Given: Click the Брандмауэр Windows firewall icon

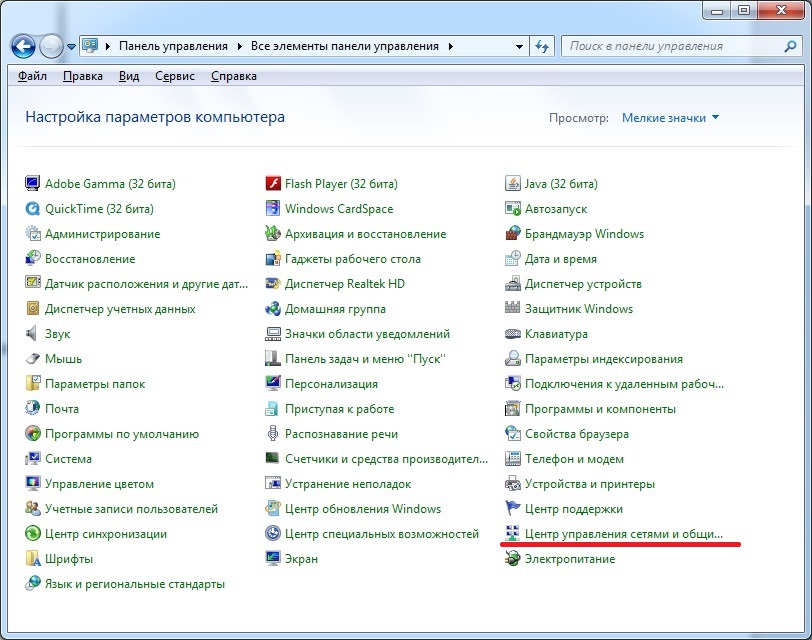Looking at the screenshot, I should [512, 234].
